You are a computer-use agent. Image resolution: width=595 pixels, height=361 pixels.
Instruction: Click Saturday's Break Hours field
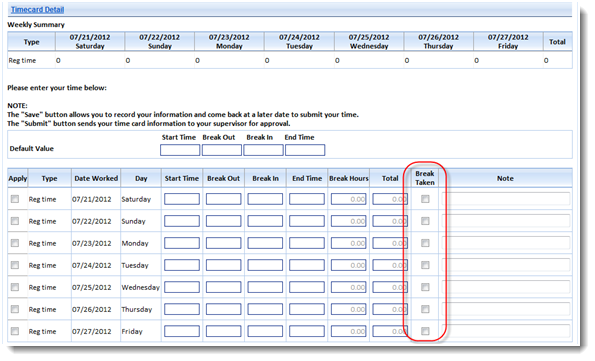click(x=348, y=199)
